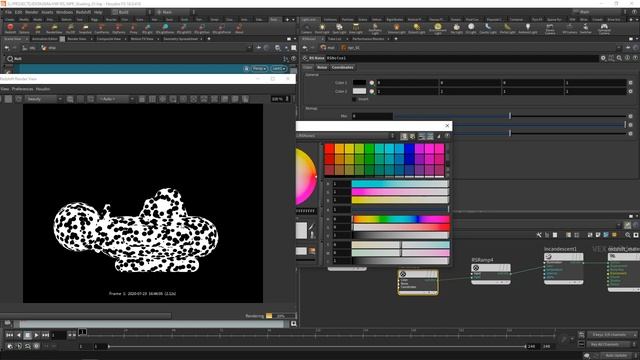
Task: Switch to the Coordinates parameter tab
Action: click(342, 67)
